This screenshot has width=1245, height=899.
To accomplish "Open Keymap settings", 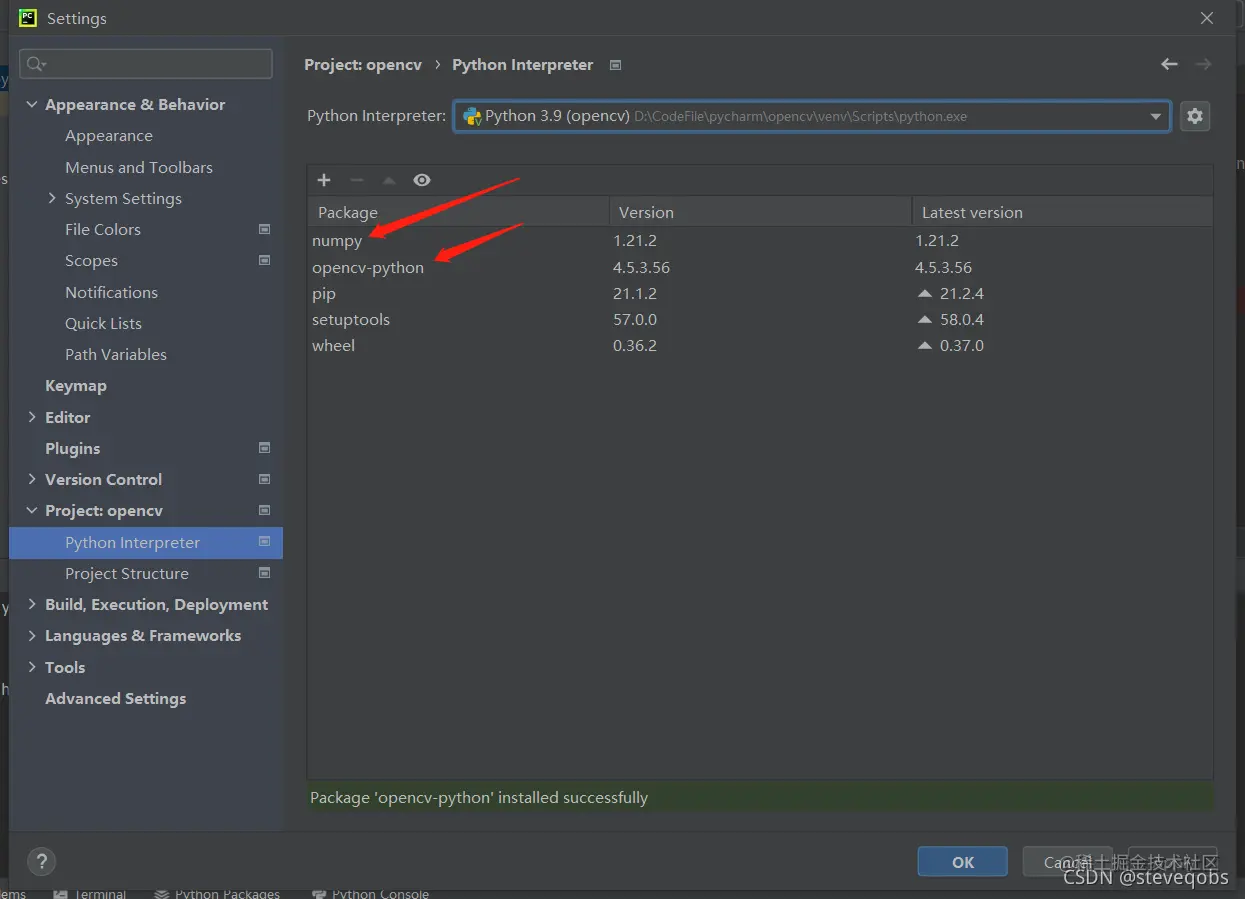I will (x=76, y=385).
